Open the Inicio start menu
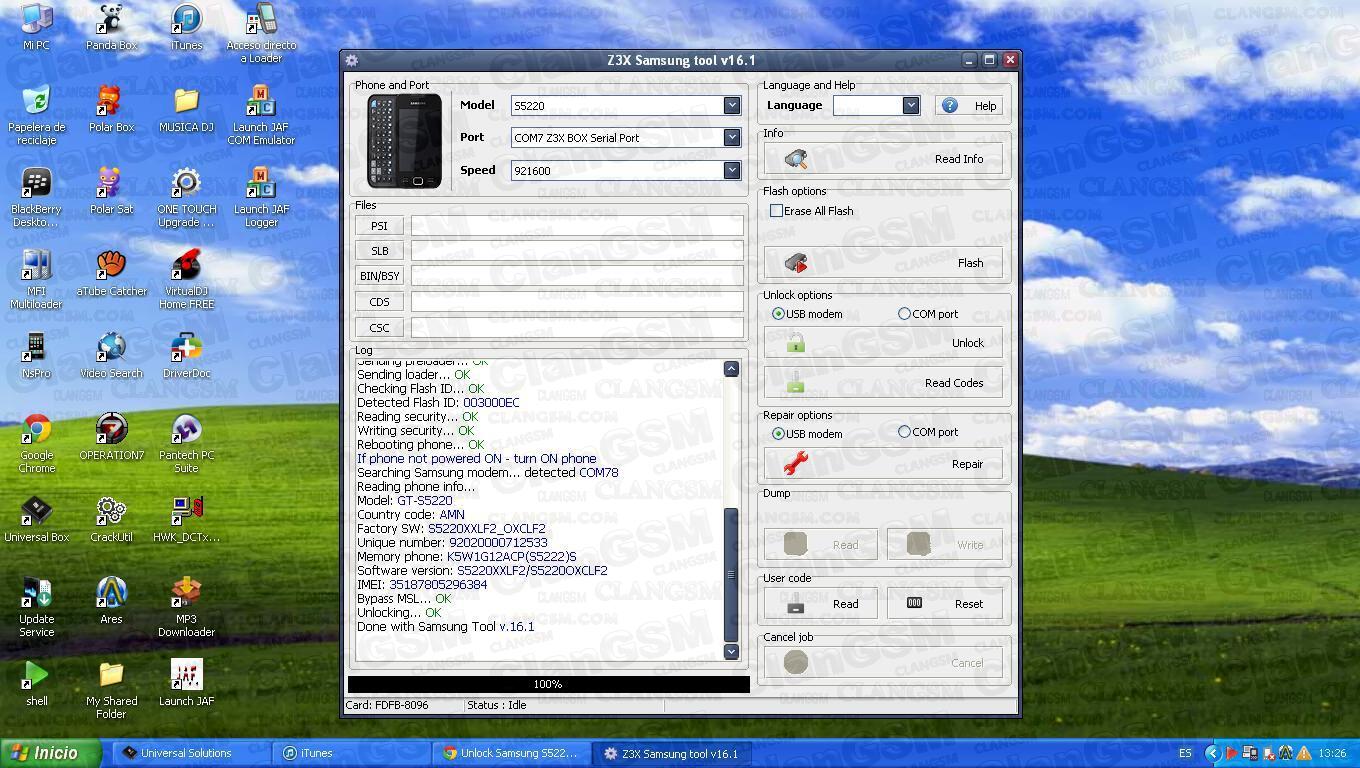The image size is (1360, 768). [50, 754]
